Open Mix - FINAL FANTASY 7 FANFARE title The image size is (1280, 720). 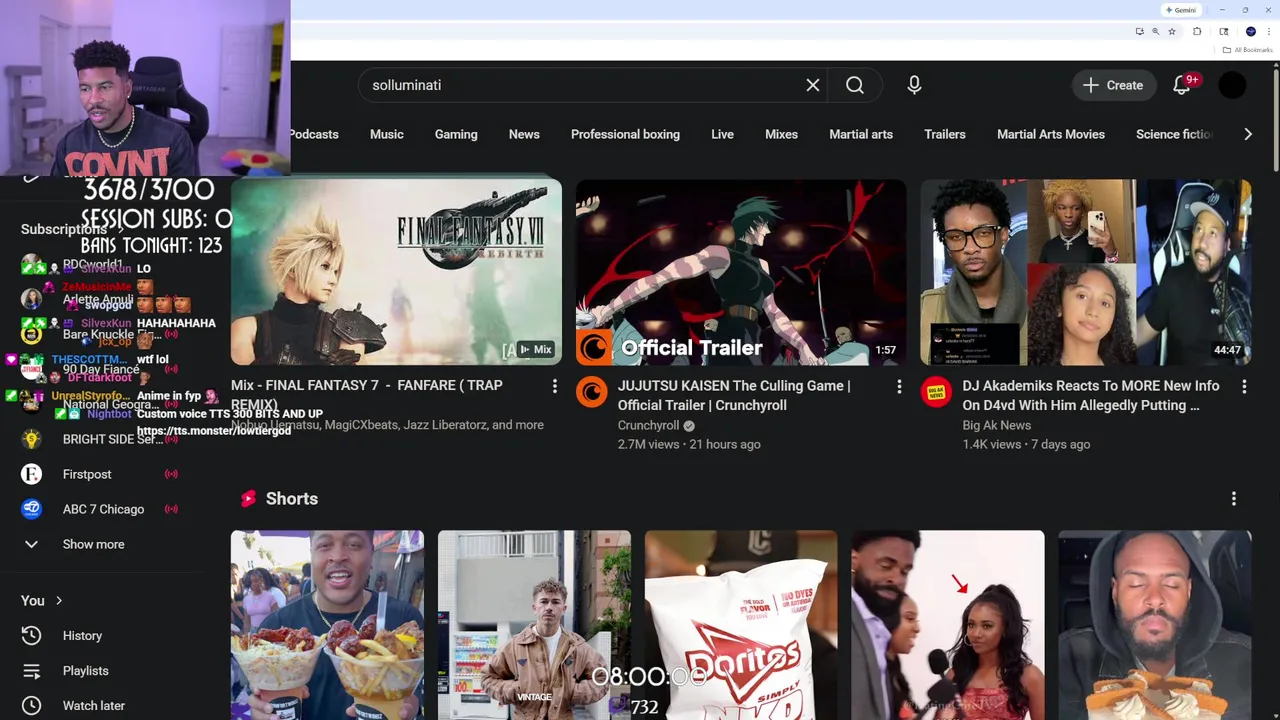(367, 395)
